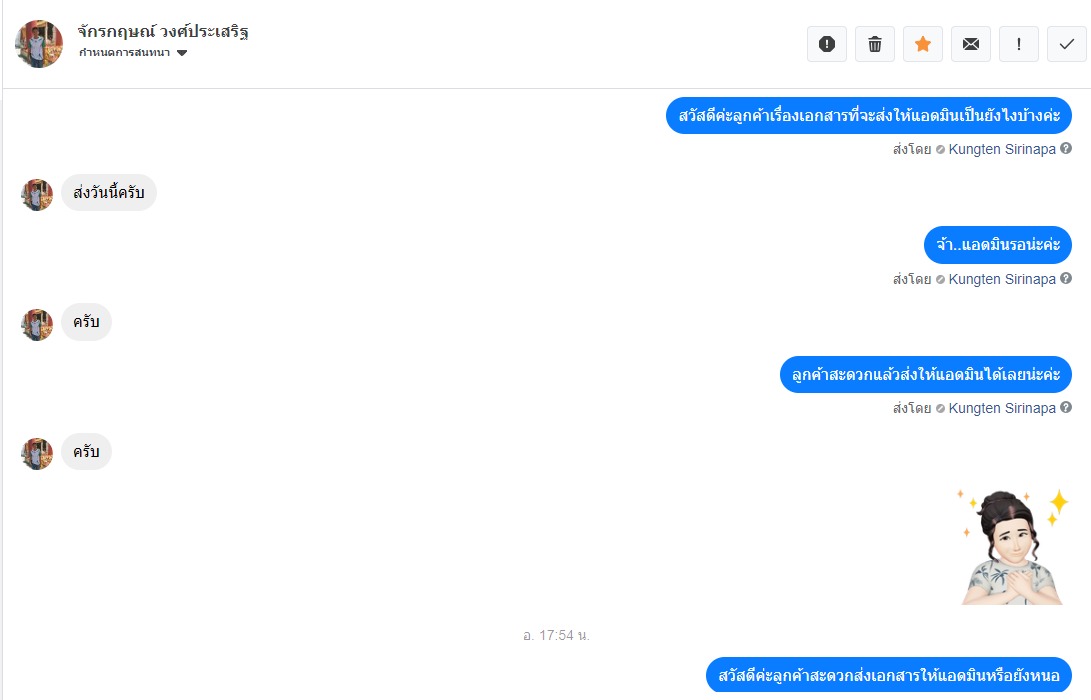Select the ส่งวันนี้ครับ message bubble
Screen dimensions: 1091x700
click(109, 193)
